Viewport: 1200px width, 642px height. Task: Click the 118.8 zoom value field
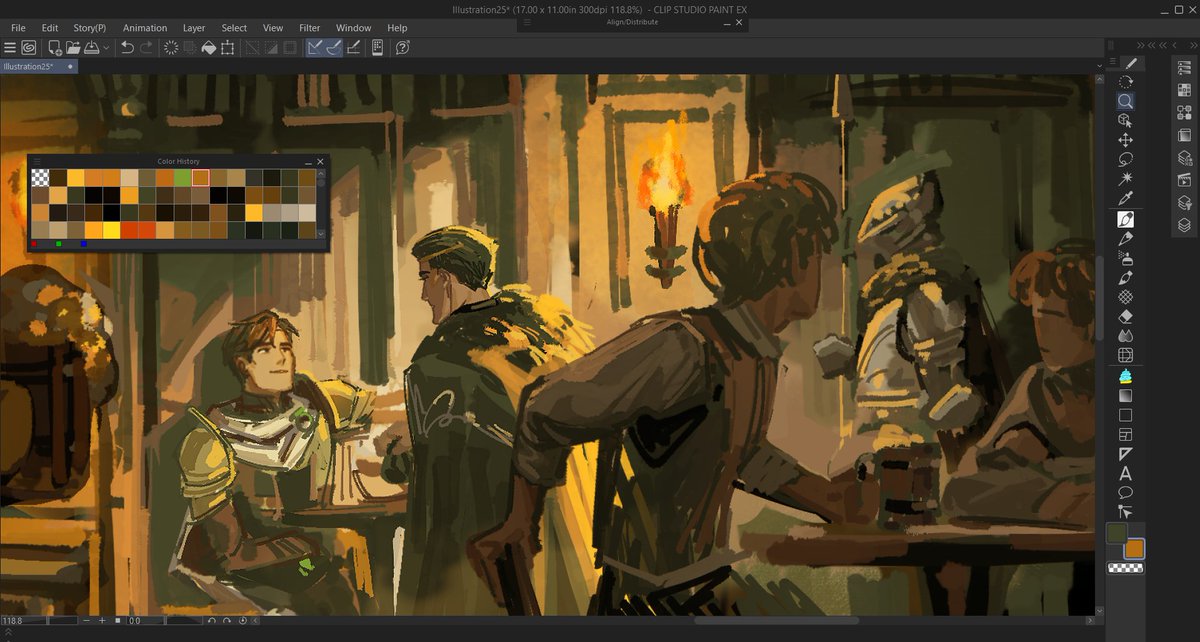coord(22,621)
